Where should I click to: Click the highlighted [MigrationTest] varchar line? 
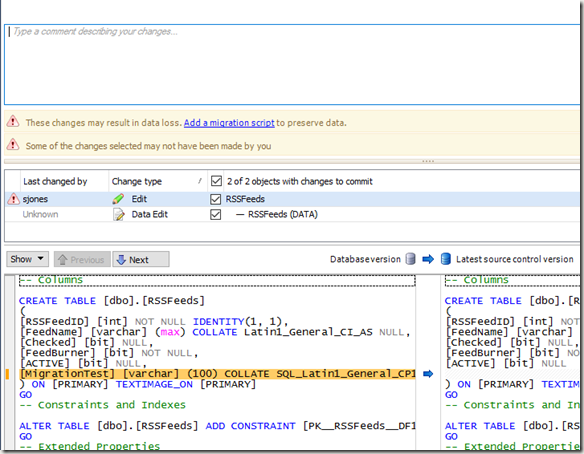(217, 374)
